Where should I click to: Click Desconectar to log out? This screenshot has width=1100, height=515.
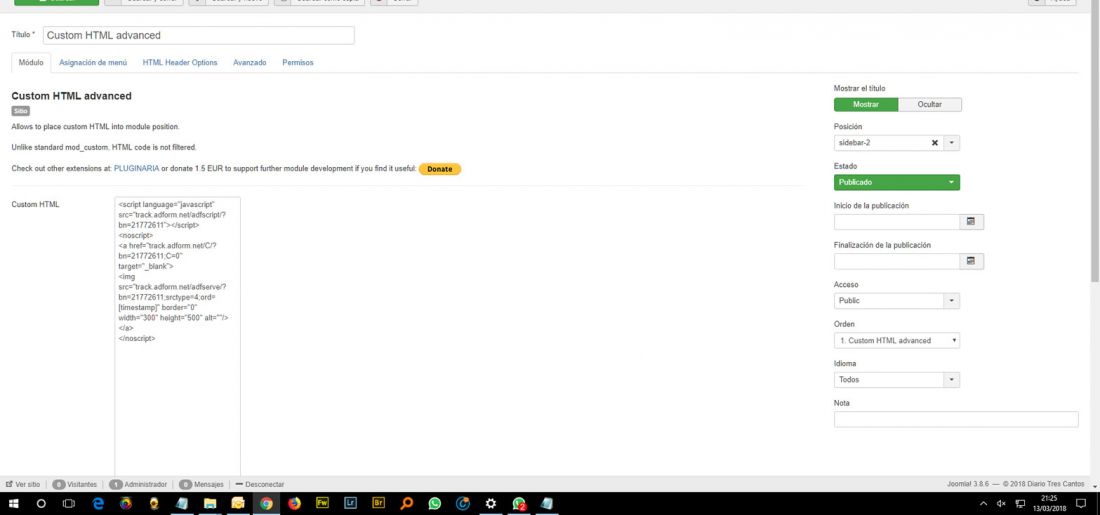tap(260, 484)
